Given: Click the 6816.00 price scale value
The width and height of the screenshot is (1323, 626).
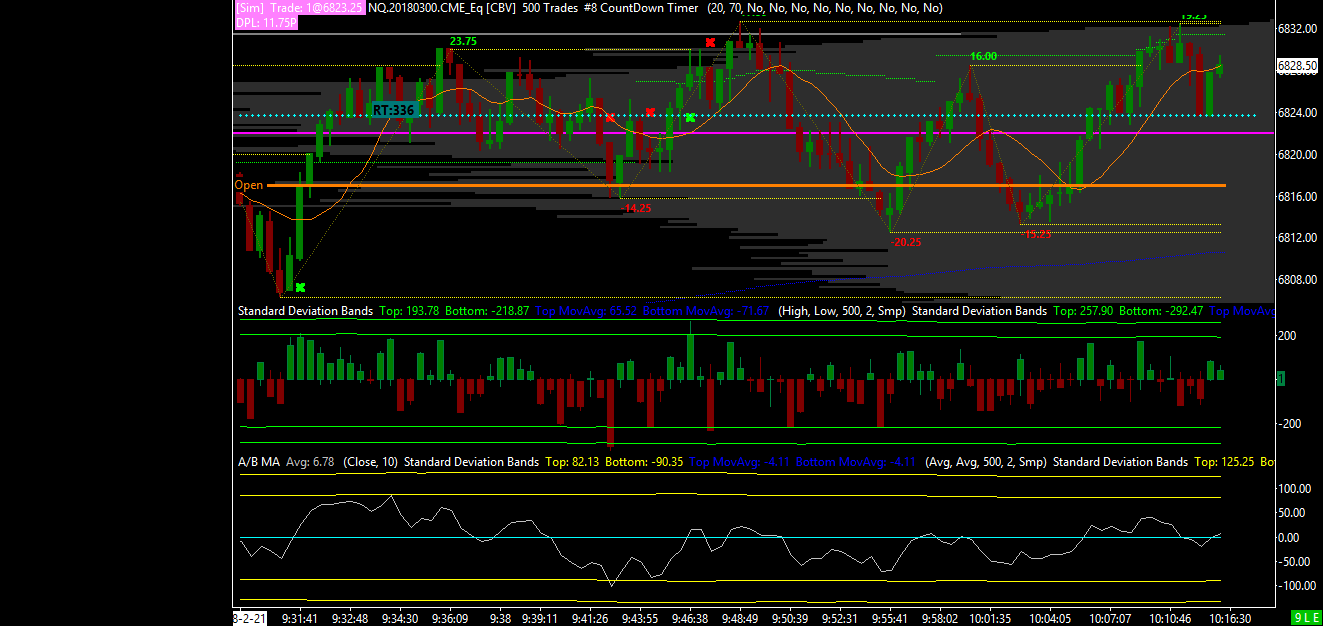Looking at the screenshot, I should pyautogui.click(x=1296, y=197).
